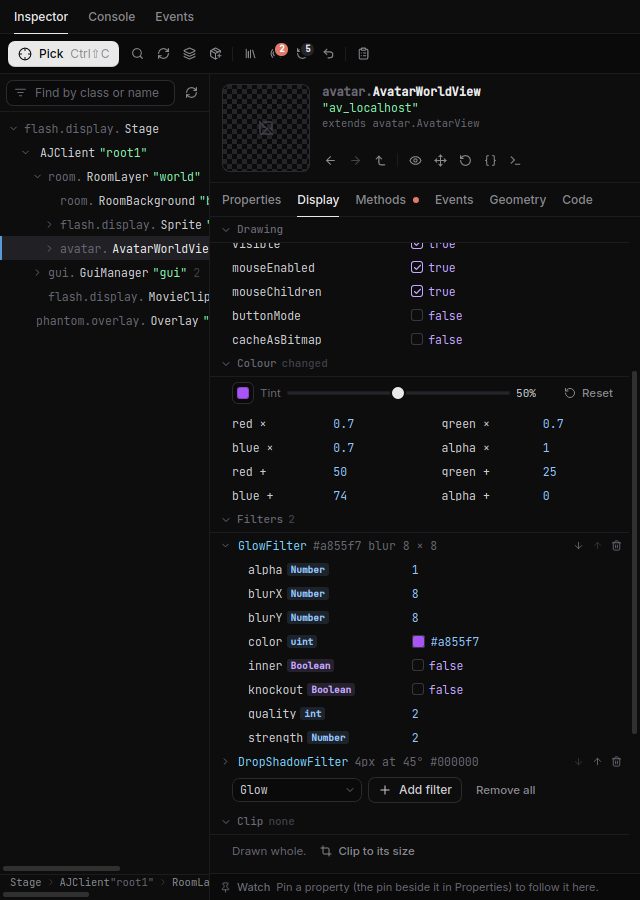Click Remove all filters
Image resolution: width=640 pixels, height=900 pixels.
pos(505,790)
